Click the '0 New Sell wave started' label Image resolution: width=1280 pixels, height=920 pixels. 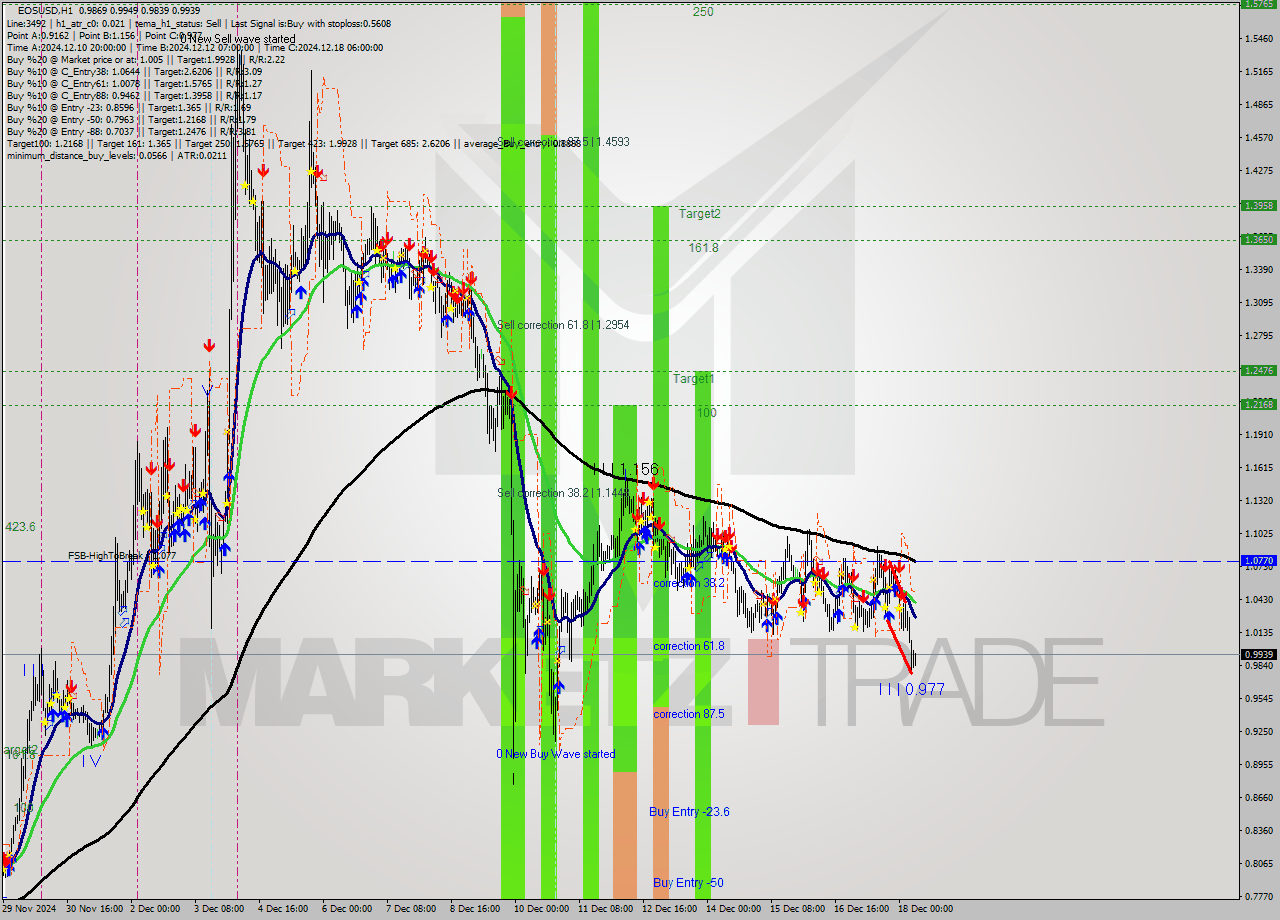pyautogui.click(x=238, y=39)
